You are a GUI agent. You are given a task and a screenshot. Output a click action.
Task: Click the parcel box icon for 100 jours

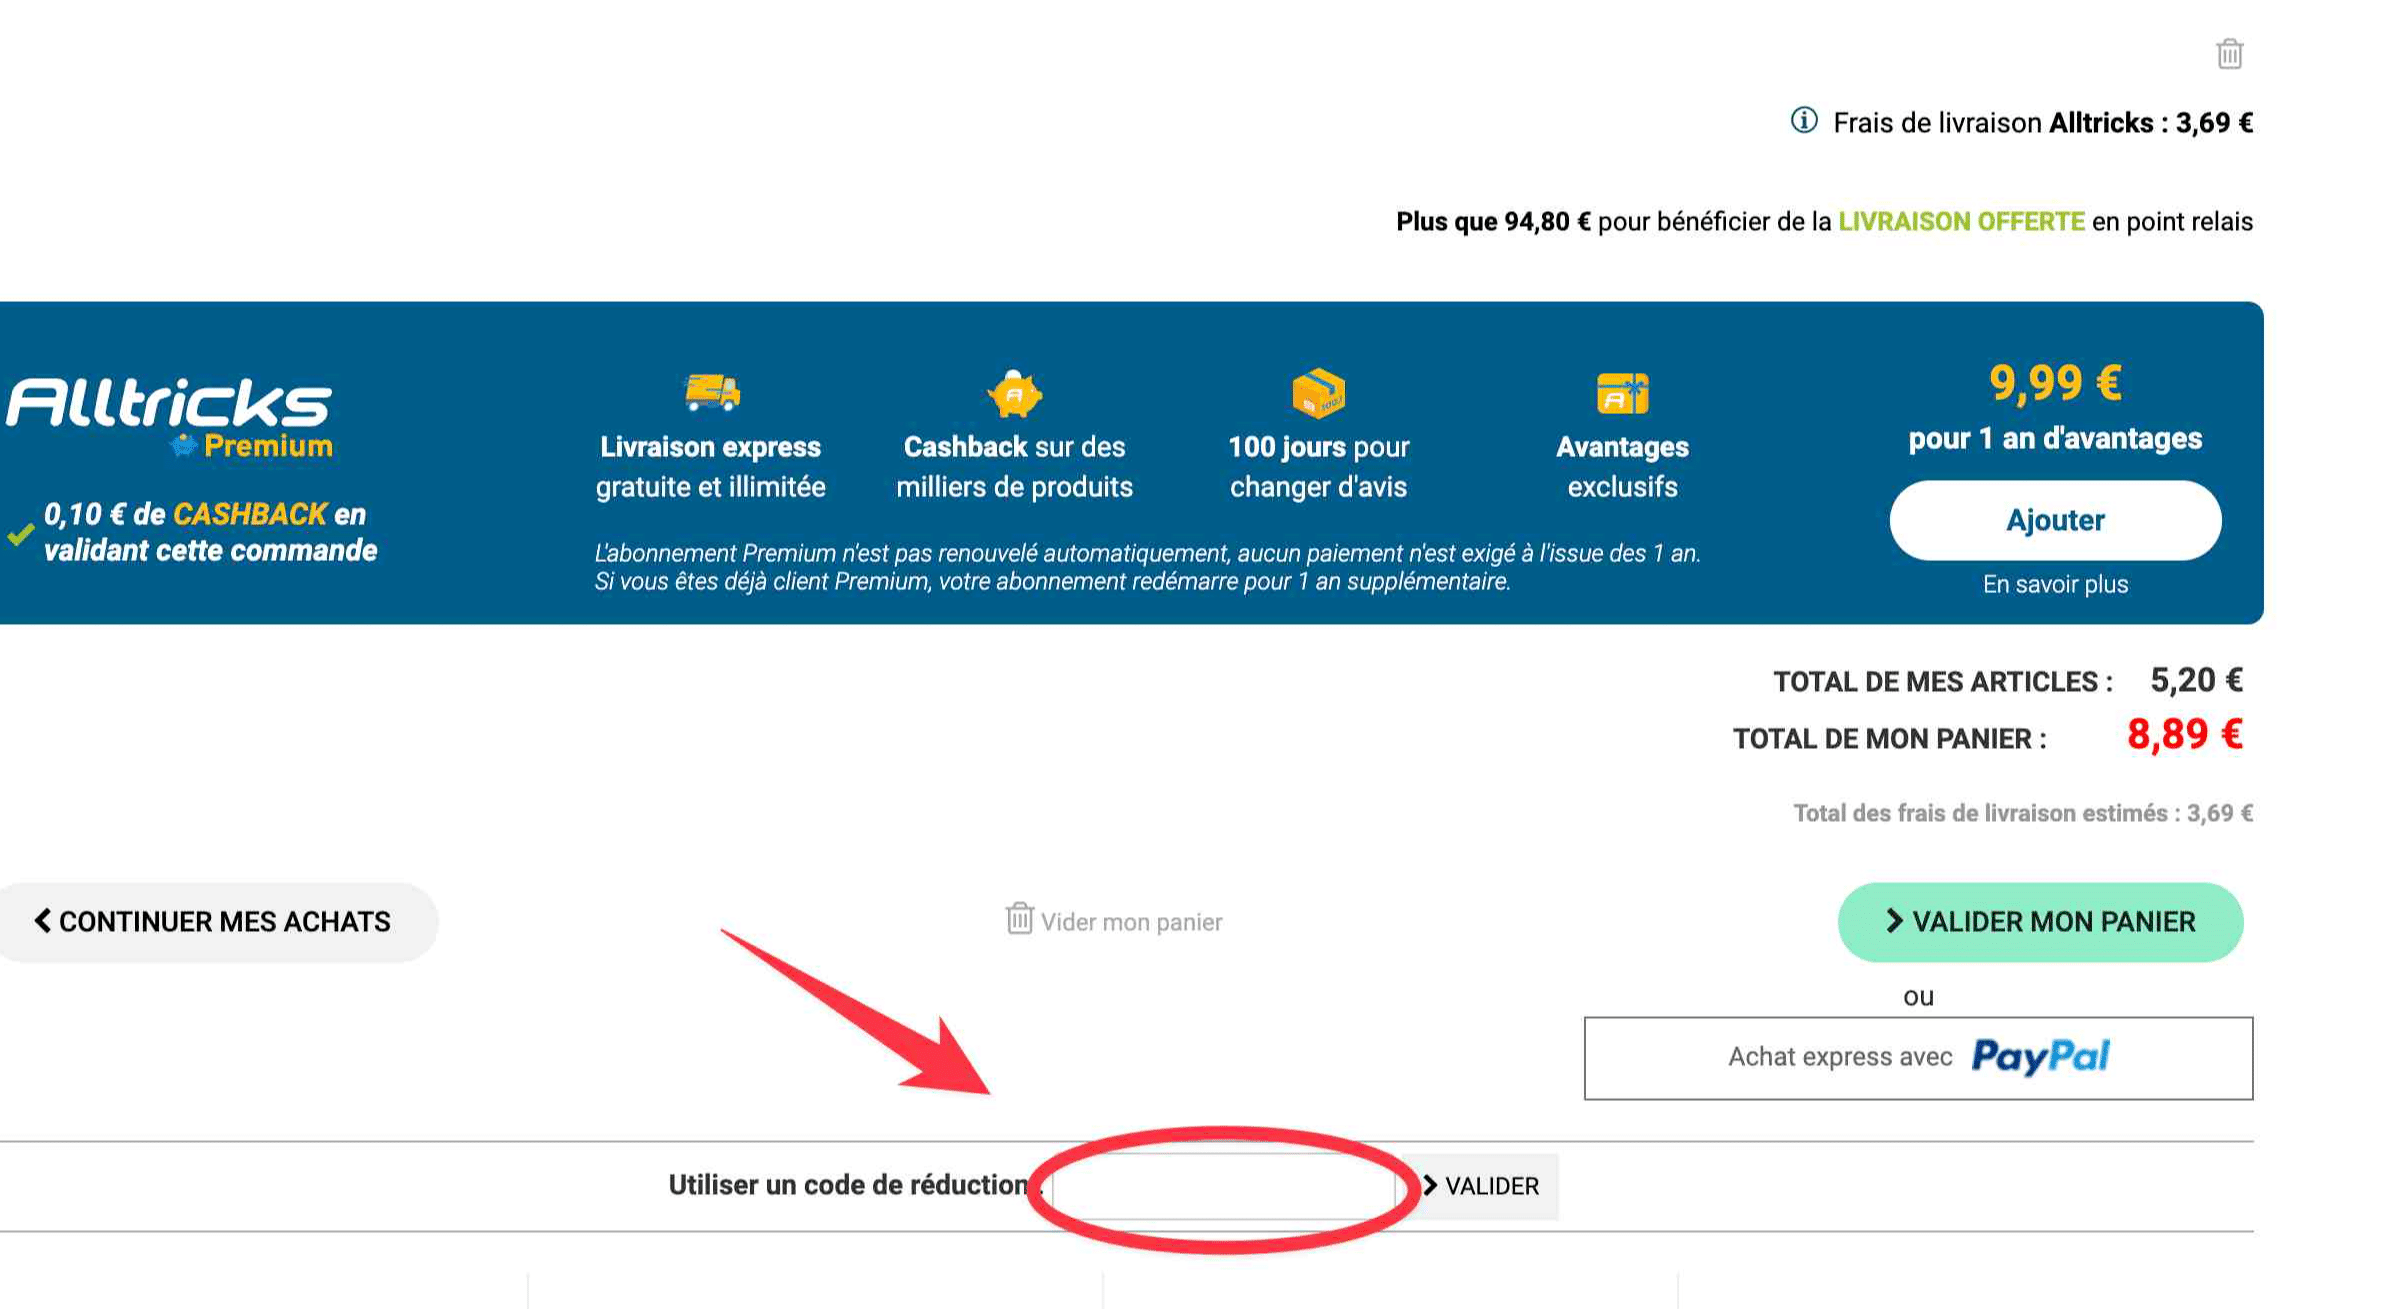point(1318,392)
